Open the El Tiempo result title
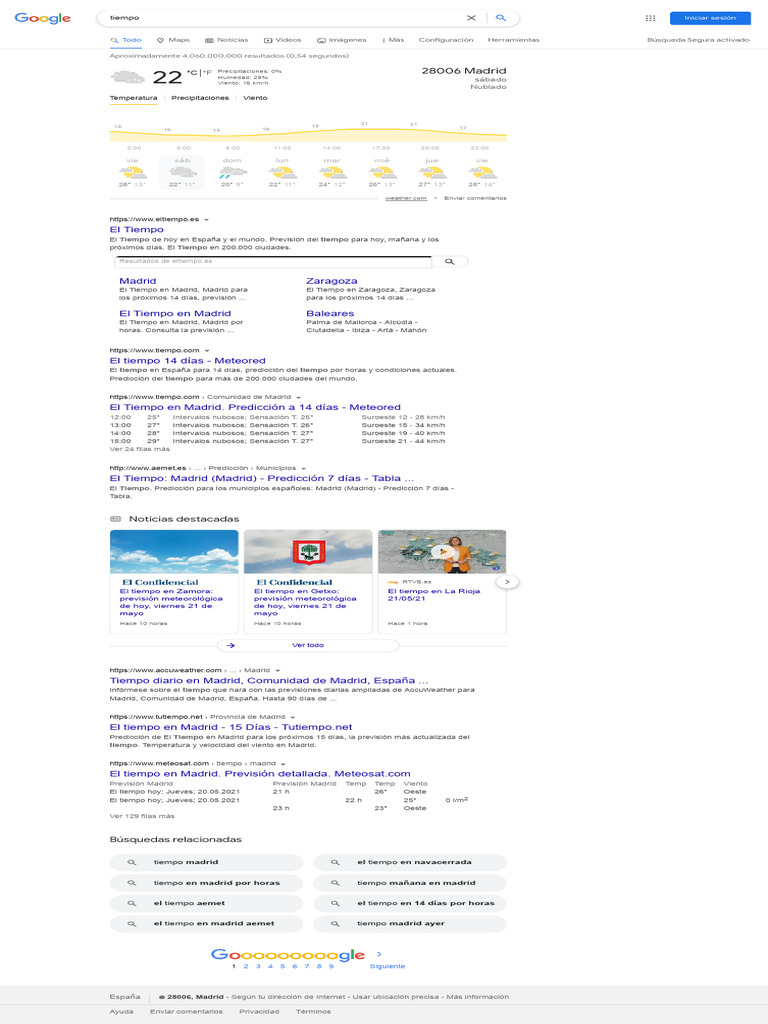Viewport: 768px width, 1024px height. click(x=136, y=229)
